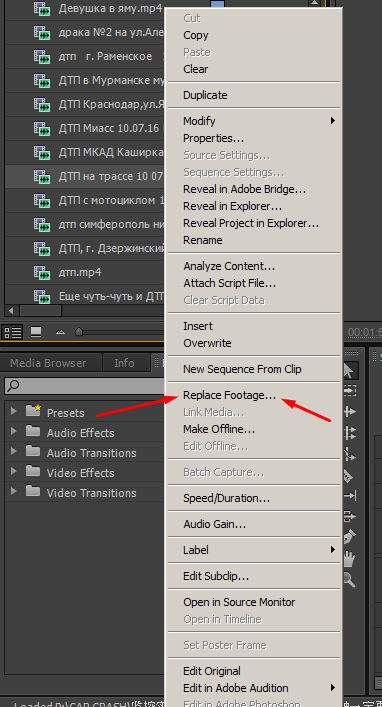Select the Rolling Edit tool
Image resolution: width=382 pixels, height=707 pixels.
[x=350, y=433]
